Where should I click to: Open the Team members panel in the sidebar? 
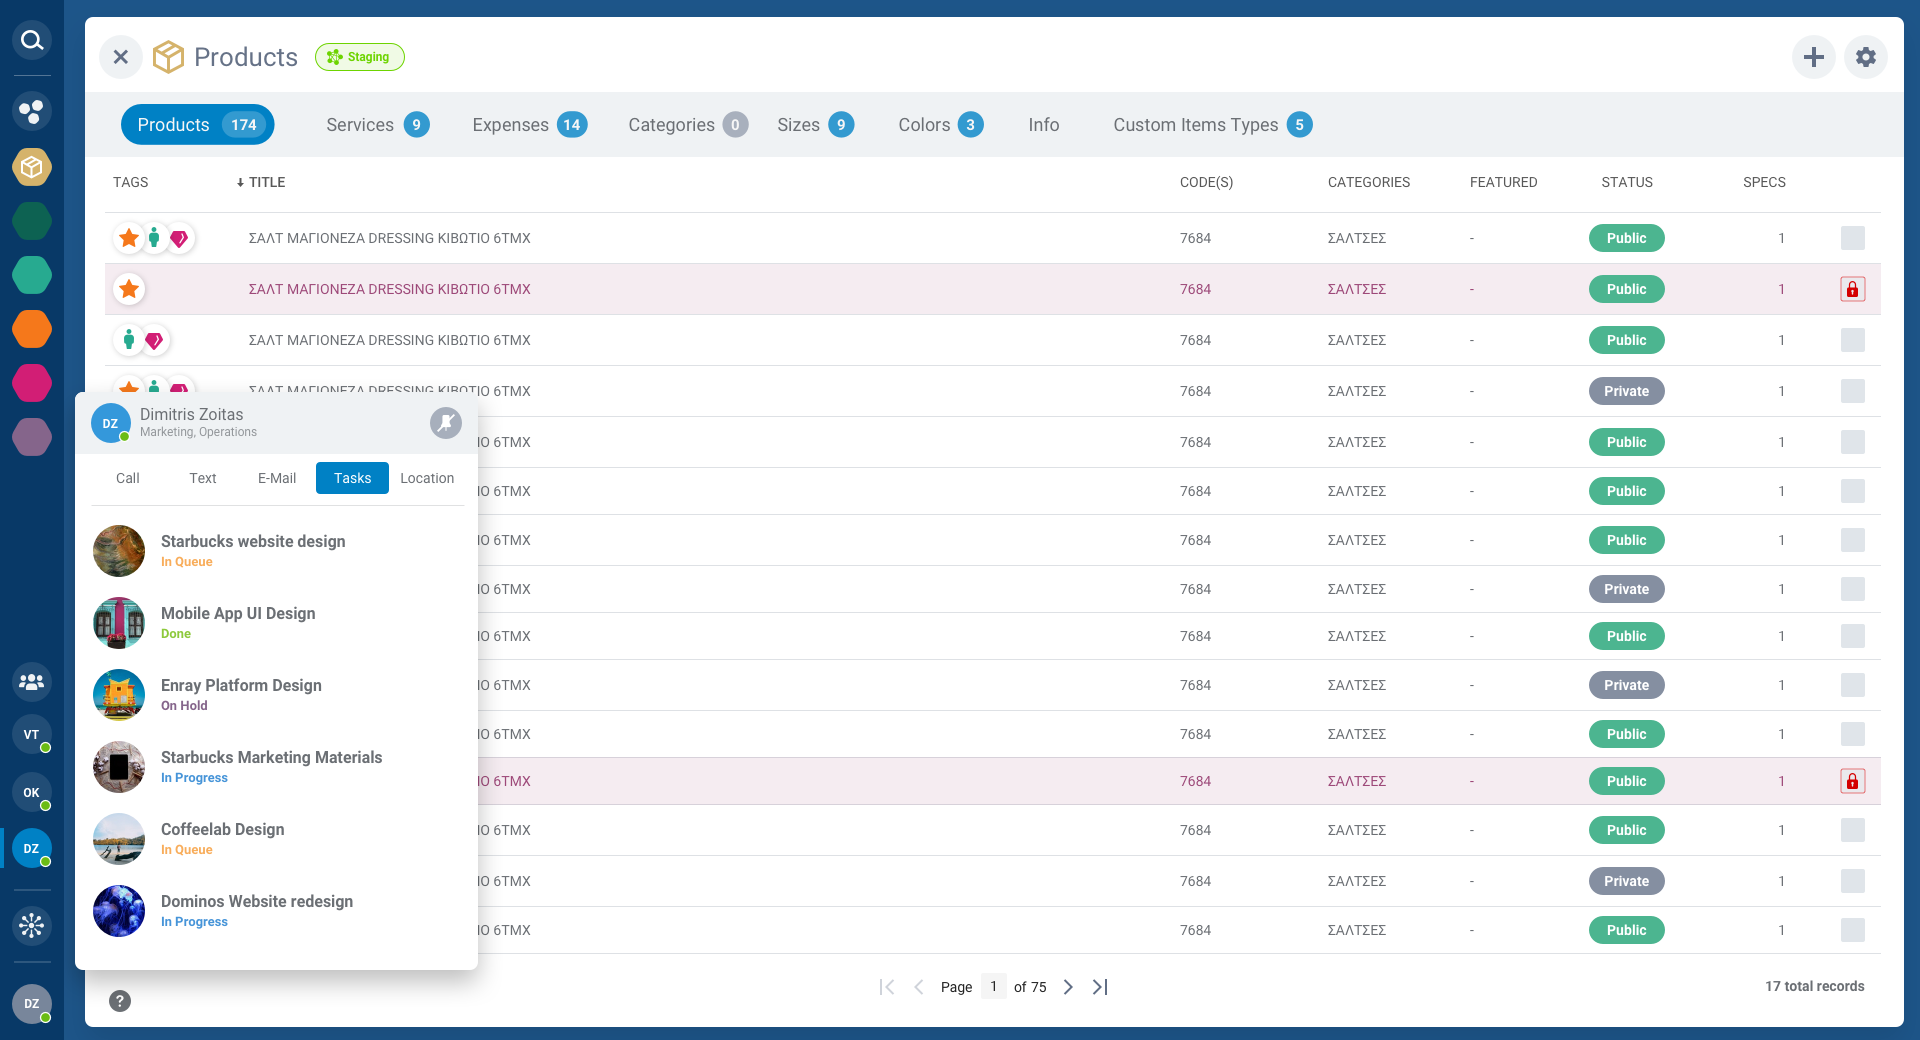tap(31, 682)
